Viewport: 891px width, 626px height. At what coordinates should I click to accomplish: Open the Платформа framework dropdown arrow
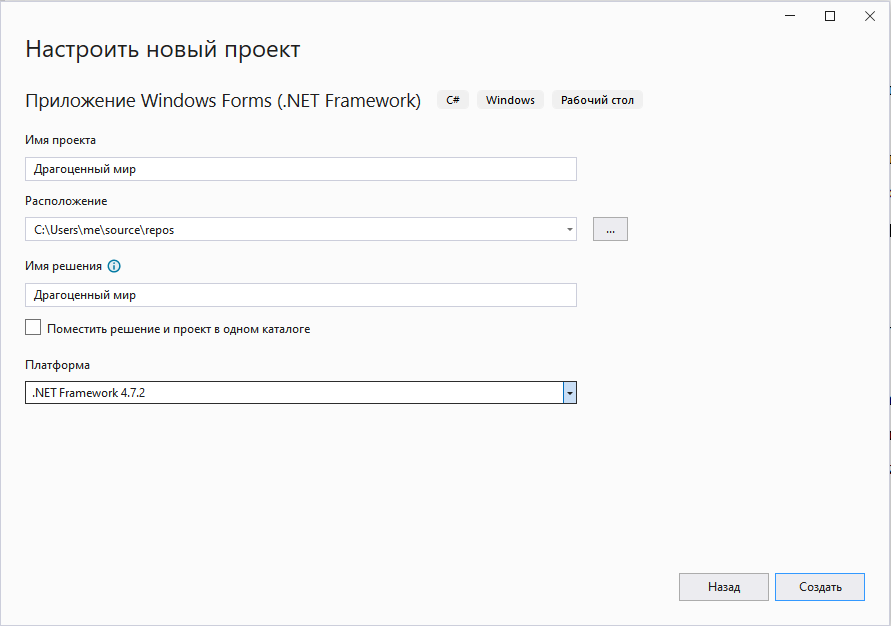coord(570,393)
